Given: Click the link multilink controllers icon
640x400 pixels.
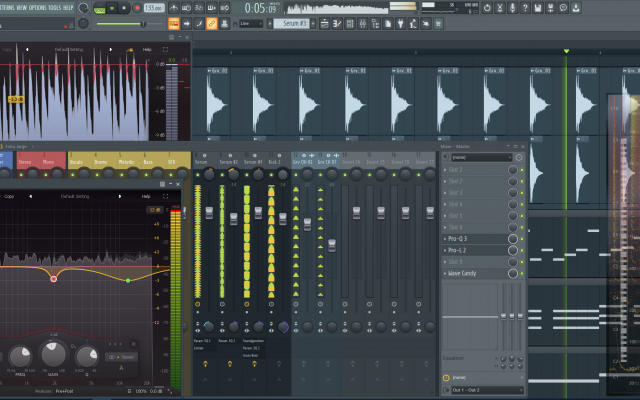Looking at the screenshot, I should (211, 24).
